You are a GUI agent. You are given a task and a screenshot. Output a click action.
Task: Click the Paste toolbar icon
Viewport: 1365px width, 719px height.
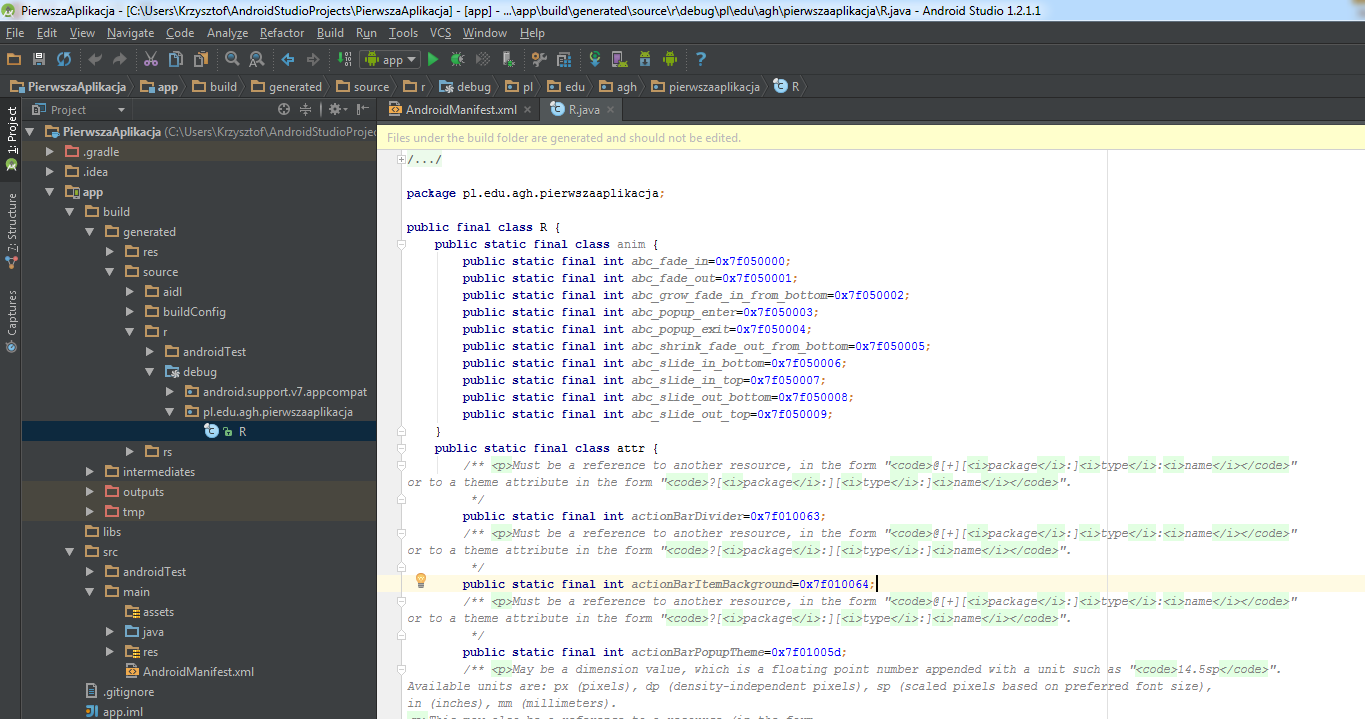(x=201, y=60)
